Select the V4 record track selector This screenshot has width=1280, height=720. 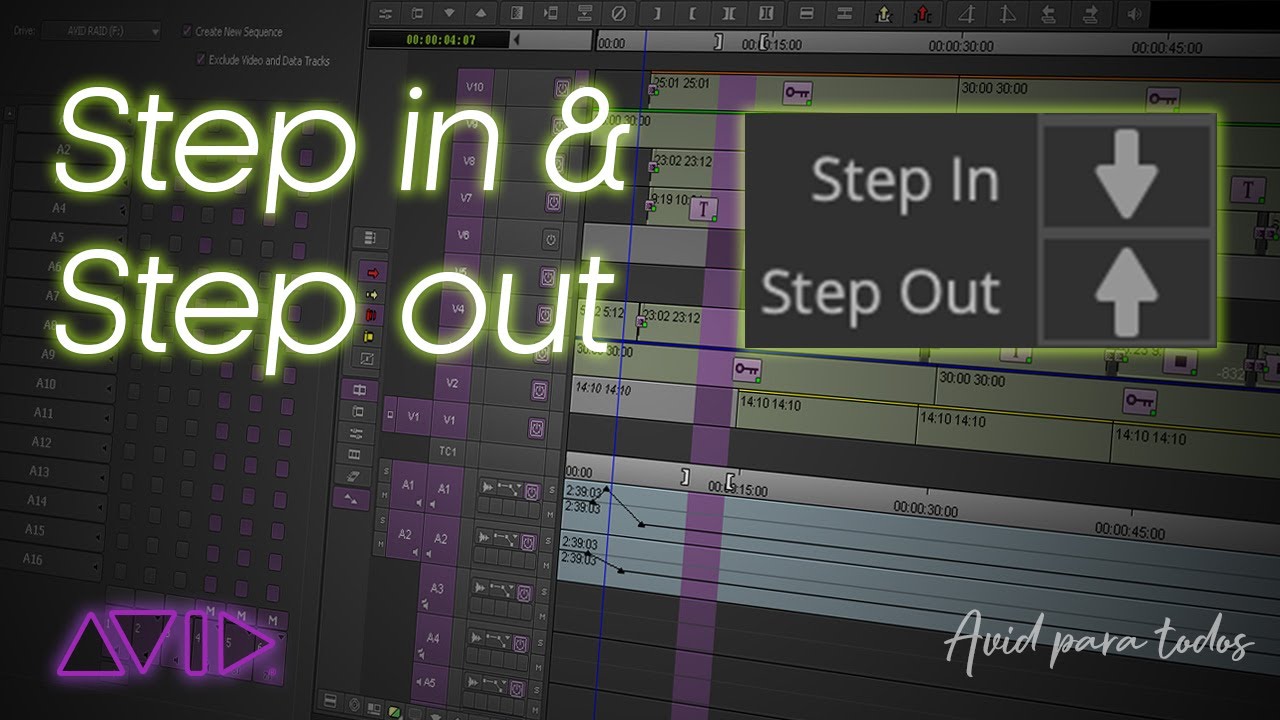point(458,310)
